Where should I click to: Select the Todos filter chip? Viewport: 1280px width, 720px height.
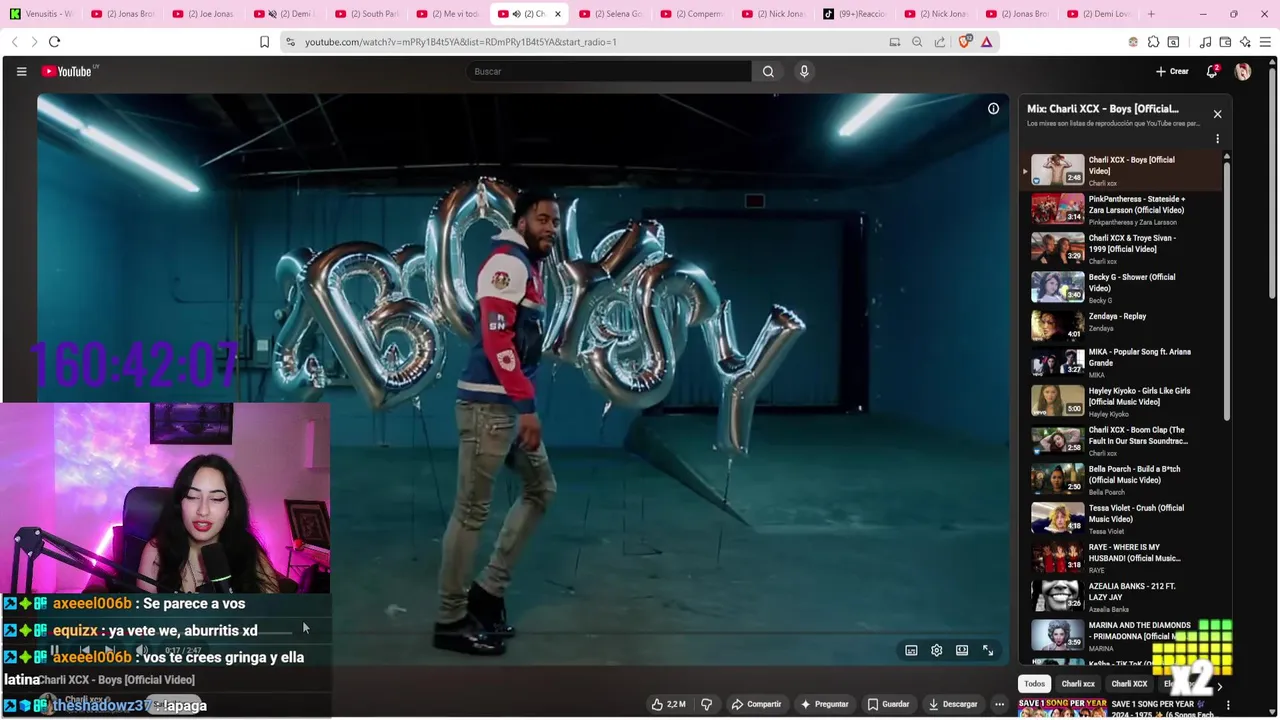[x=1034, y=684]
